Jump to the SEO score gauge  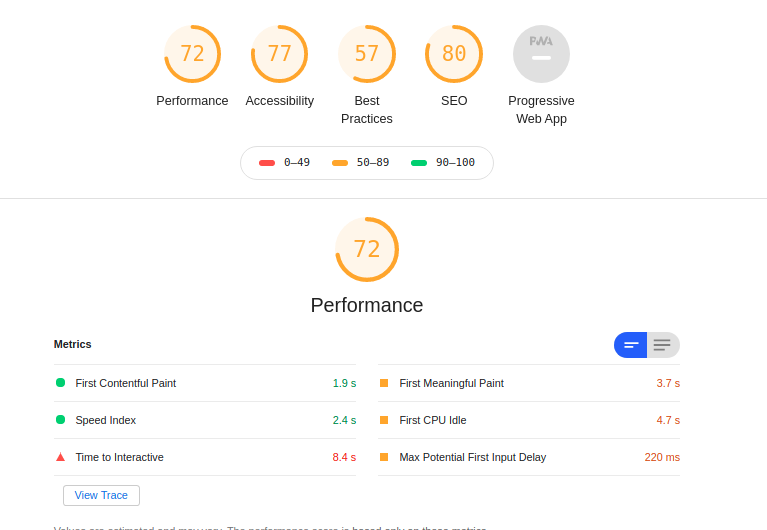click(x=454, y=54)
